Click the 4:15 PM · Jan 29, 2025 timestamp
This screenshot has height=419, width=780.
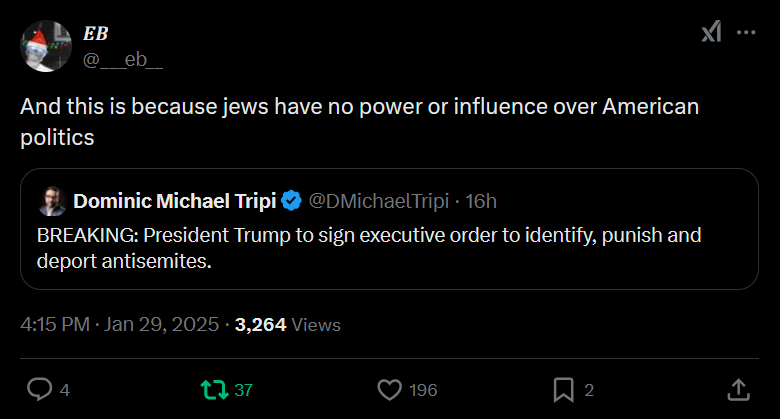121,325
